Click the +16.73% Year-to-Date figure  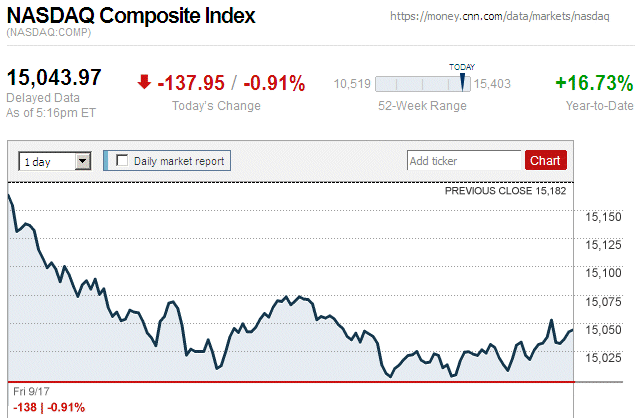pos(594,83)
